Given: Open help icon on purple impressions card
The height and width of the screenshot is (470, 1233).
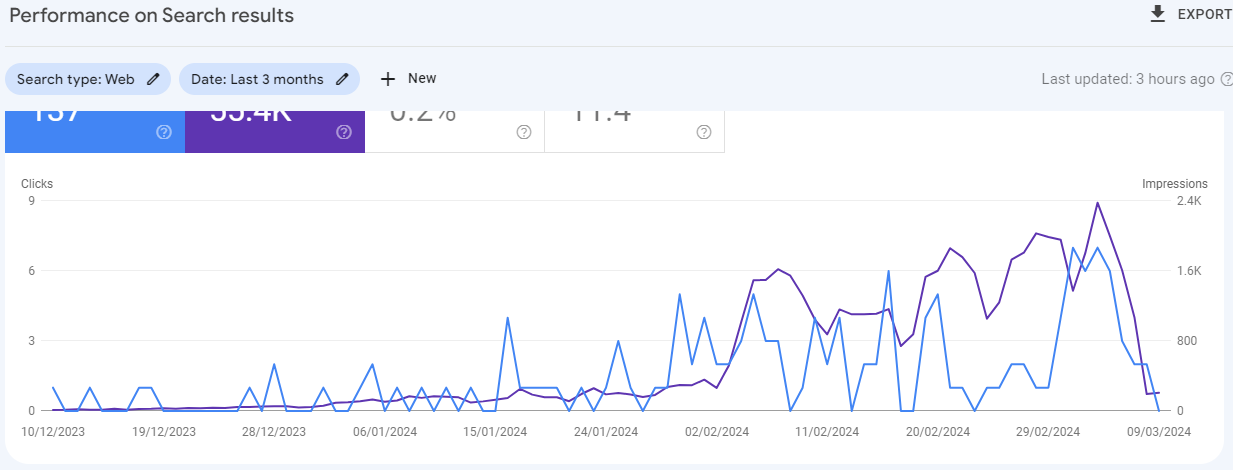Looking at the screenshot, I should tap(344, 132).
